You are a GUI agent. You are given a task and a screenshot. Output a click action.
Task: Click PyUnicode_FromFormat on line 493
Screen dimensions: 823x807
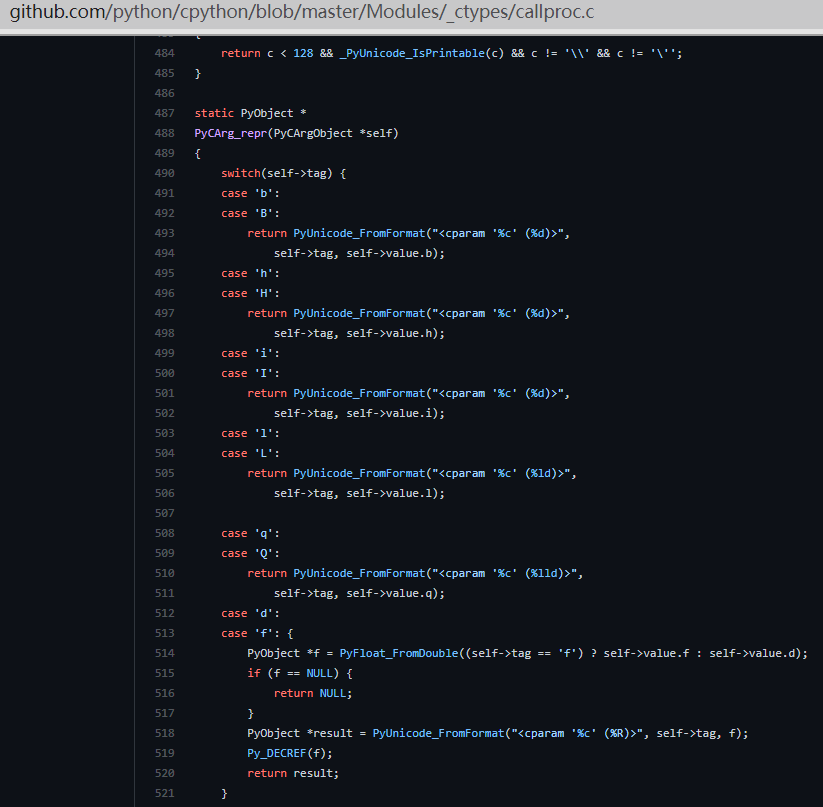359,233
